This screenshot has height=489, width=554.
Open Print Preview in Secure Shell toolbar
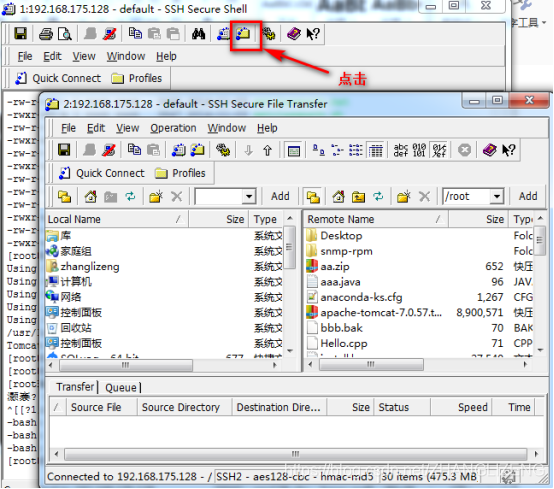tap(65, 34)
